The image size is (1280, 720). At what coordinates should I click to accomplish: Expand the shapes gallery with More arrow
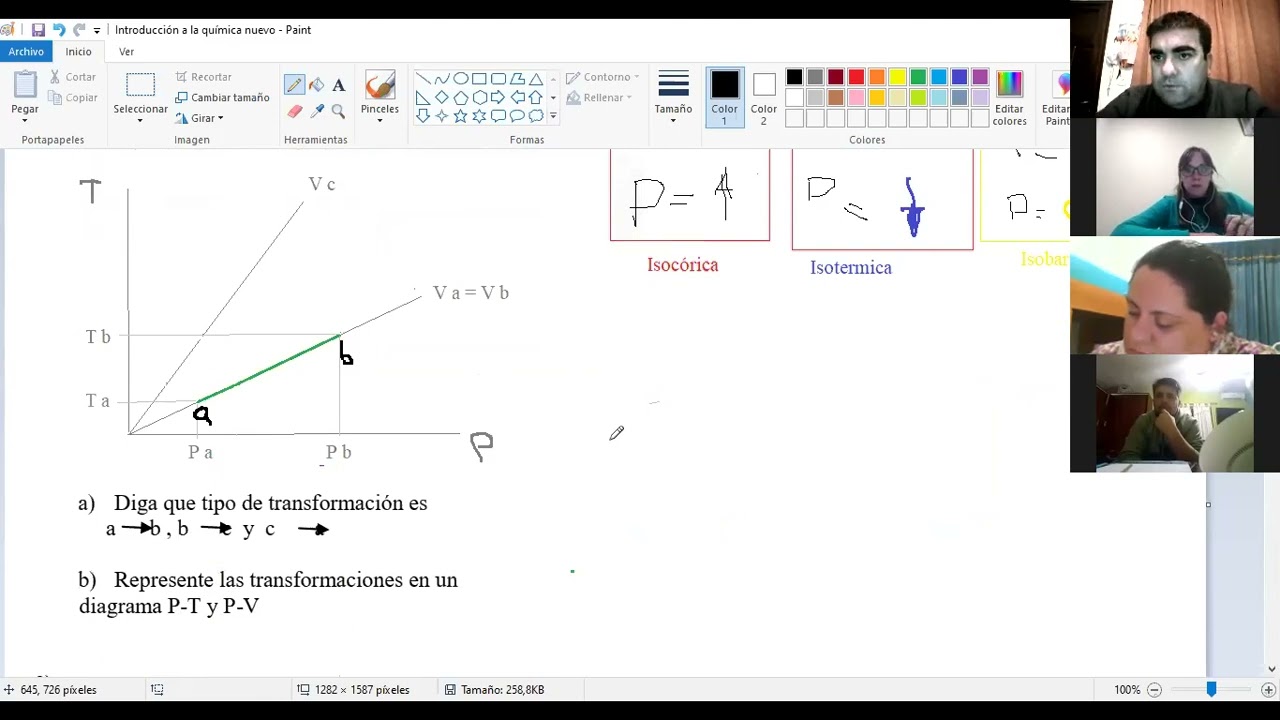553,116
